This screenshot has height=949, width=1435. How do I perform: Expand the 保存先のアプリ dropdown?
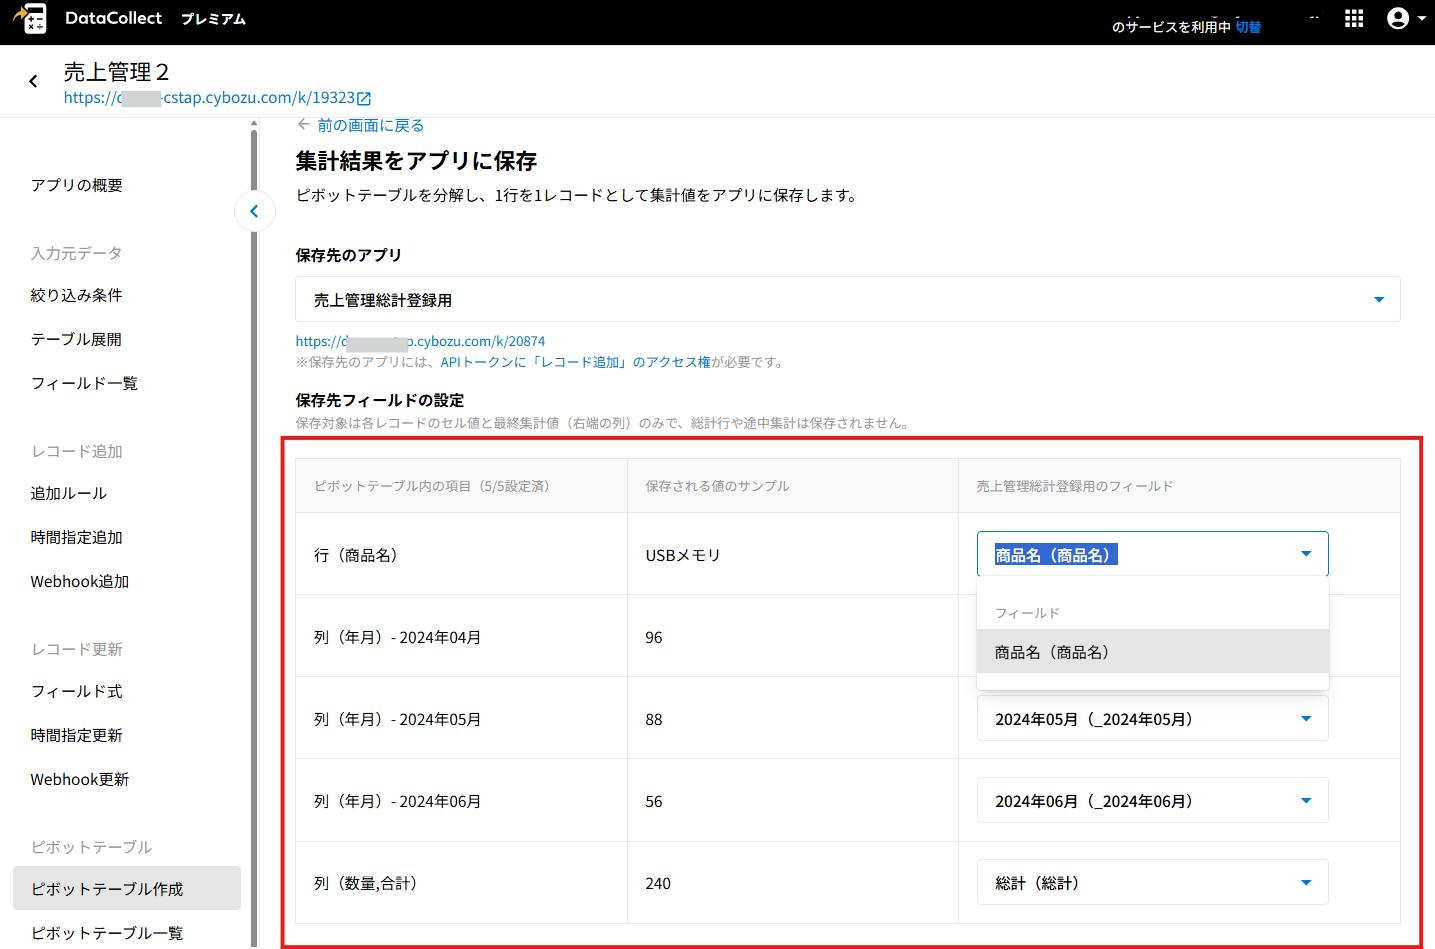[x=1378, y=300]
